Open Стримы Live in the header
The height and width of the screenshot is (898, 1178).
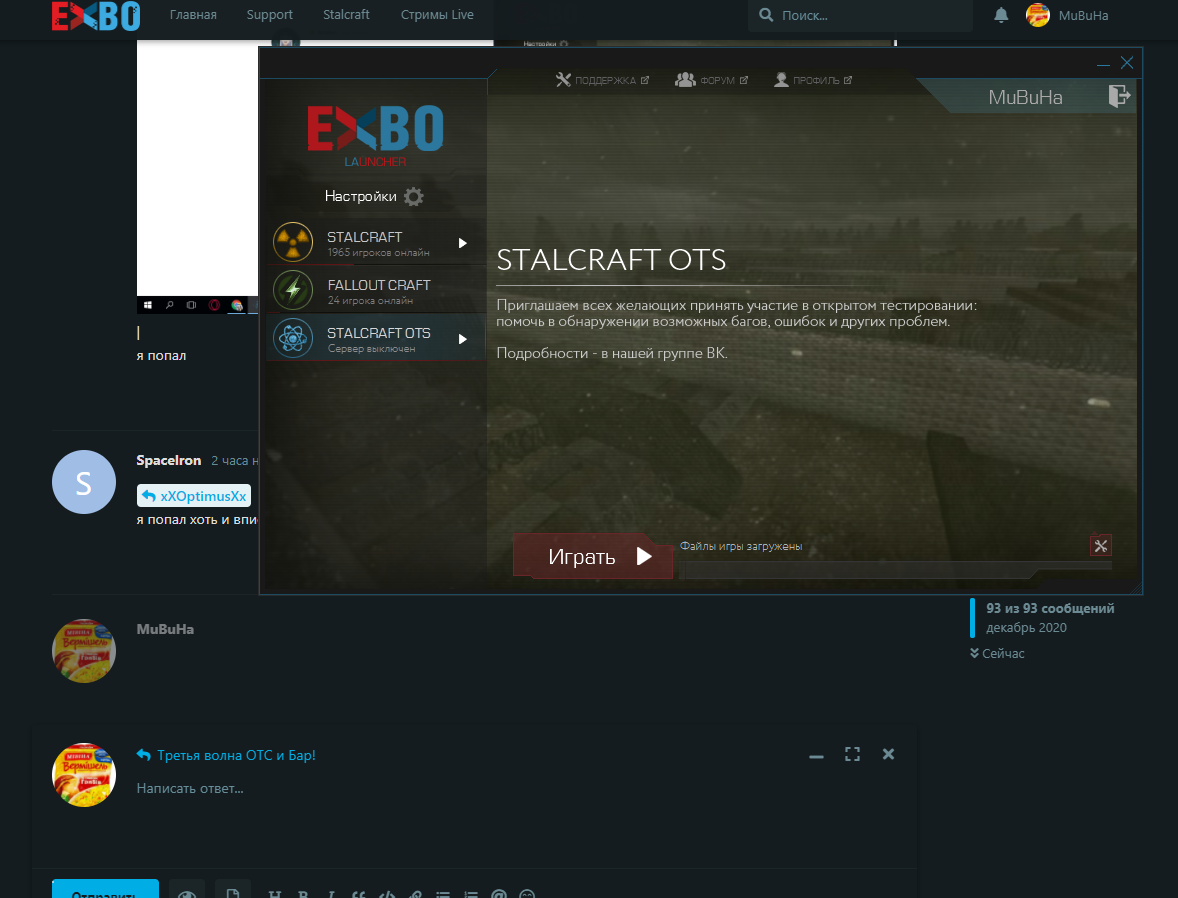437,15
